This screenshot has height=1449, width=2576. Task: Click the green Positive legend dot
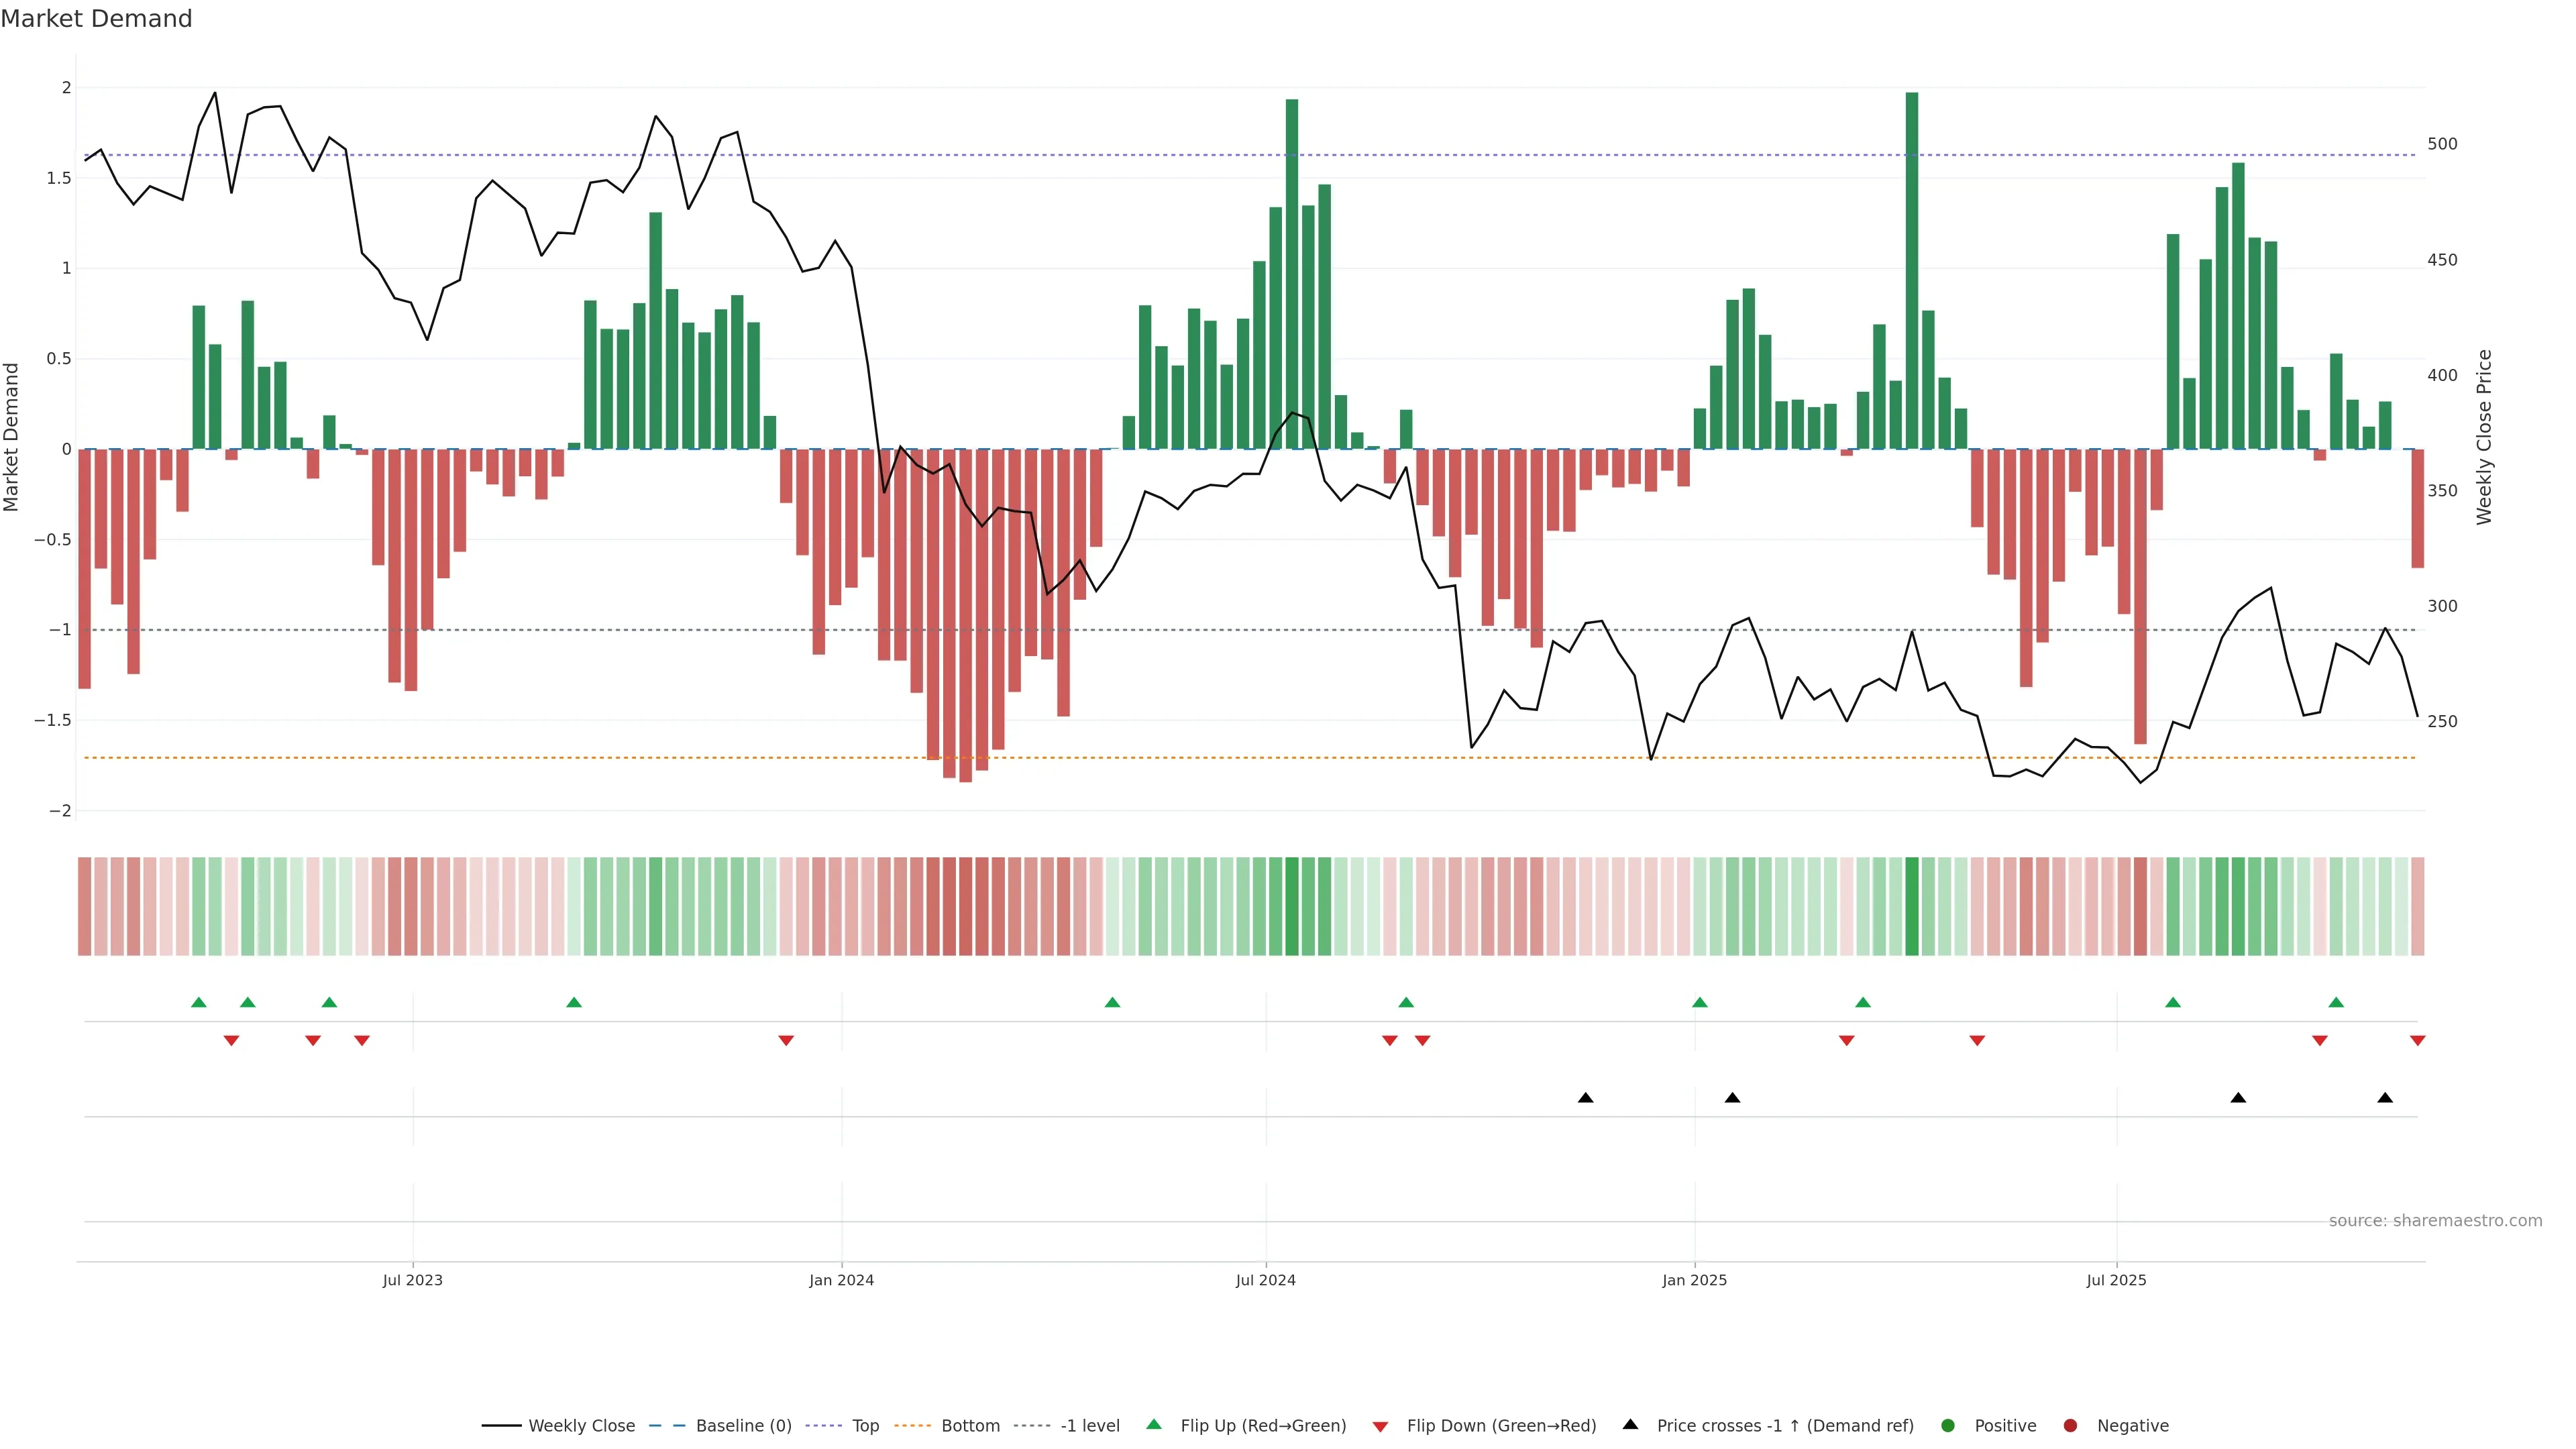(1947, 1426)
